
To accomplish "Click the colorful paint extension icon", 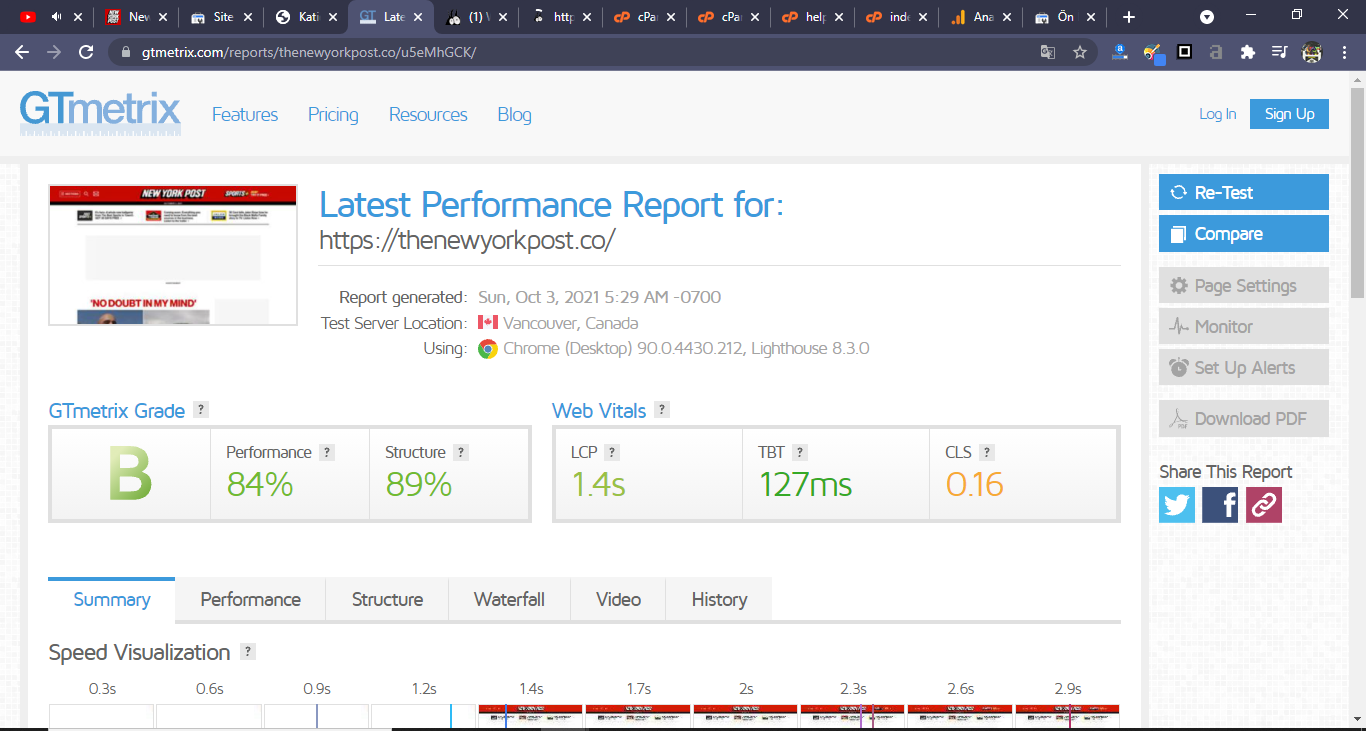I will click(1153, 53).
